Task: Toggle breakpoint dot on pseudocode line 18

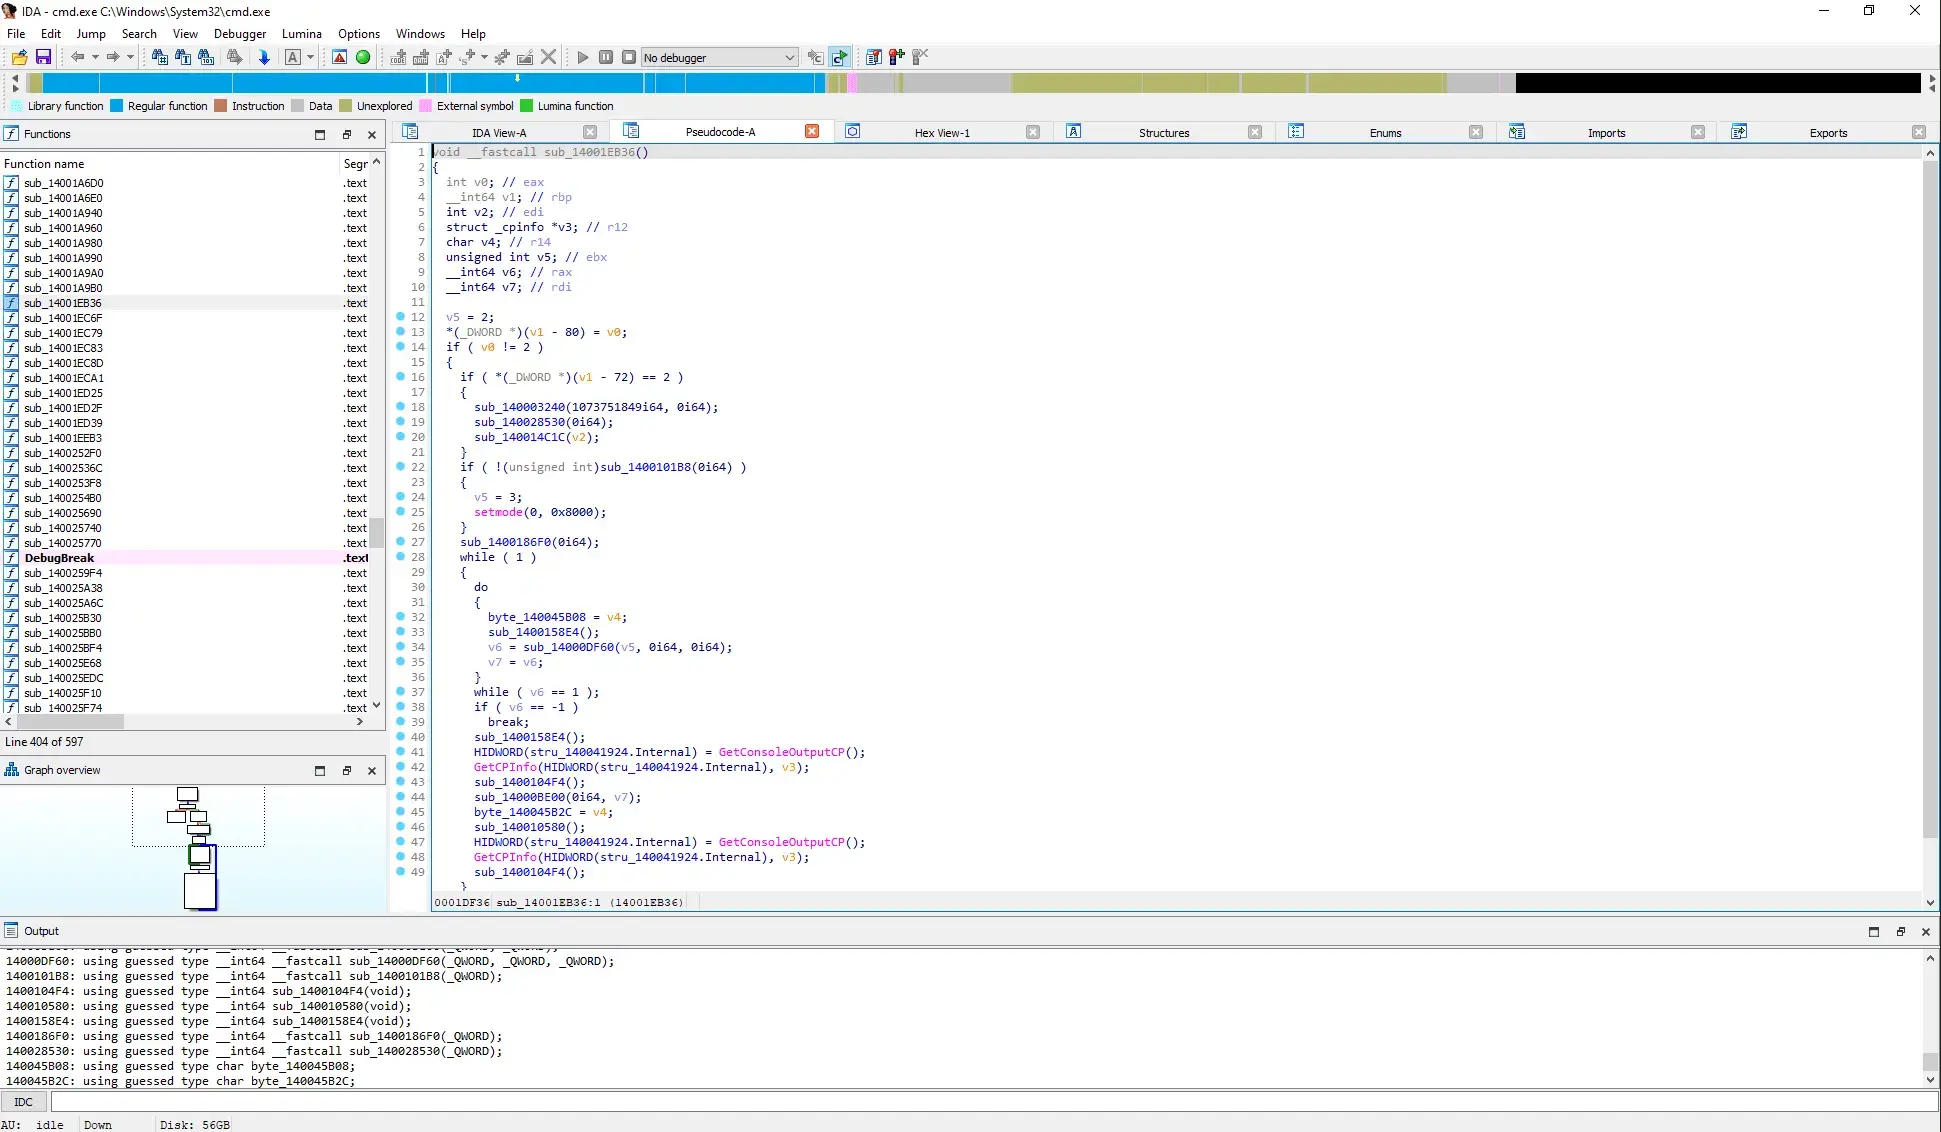Action: (400, 407)
